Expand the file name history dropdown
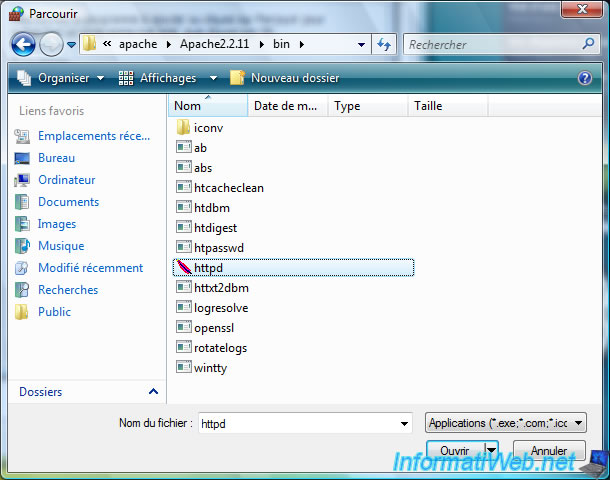 (403, 423)
